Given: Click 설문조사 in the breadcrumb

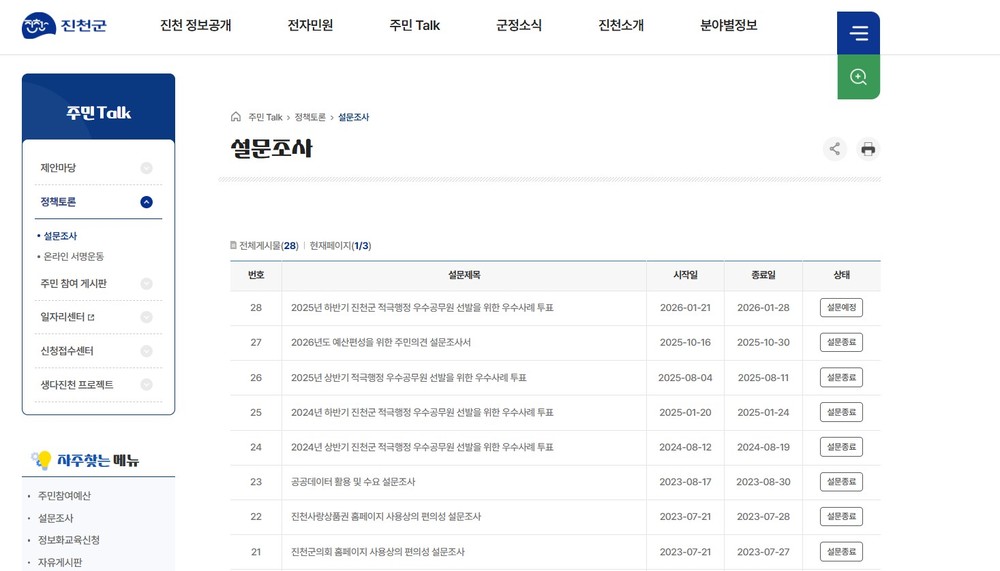Looking at the screenshot, I should [x=353, y=117].
